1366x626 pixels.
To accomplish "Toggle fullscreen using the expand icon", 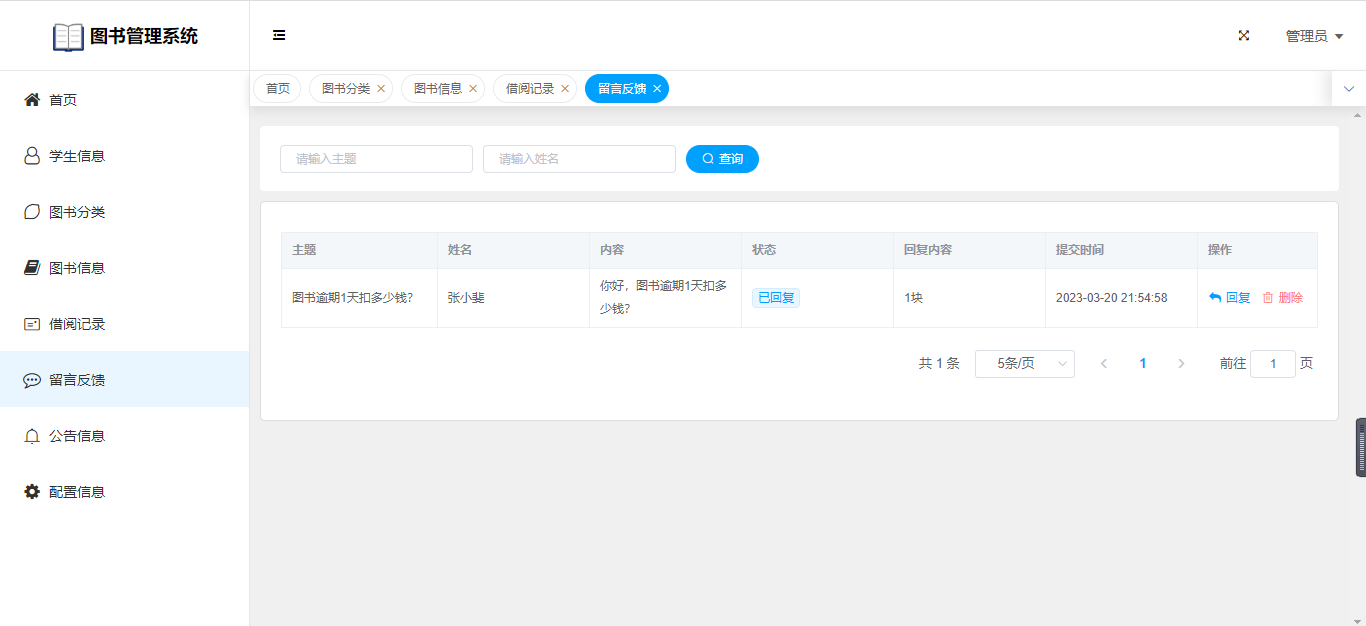I will (1244, 36).
